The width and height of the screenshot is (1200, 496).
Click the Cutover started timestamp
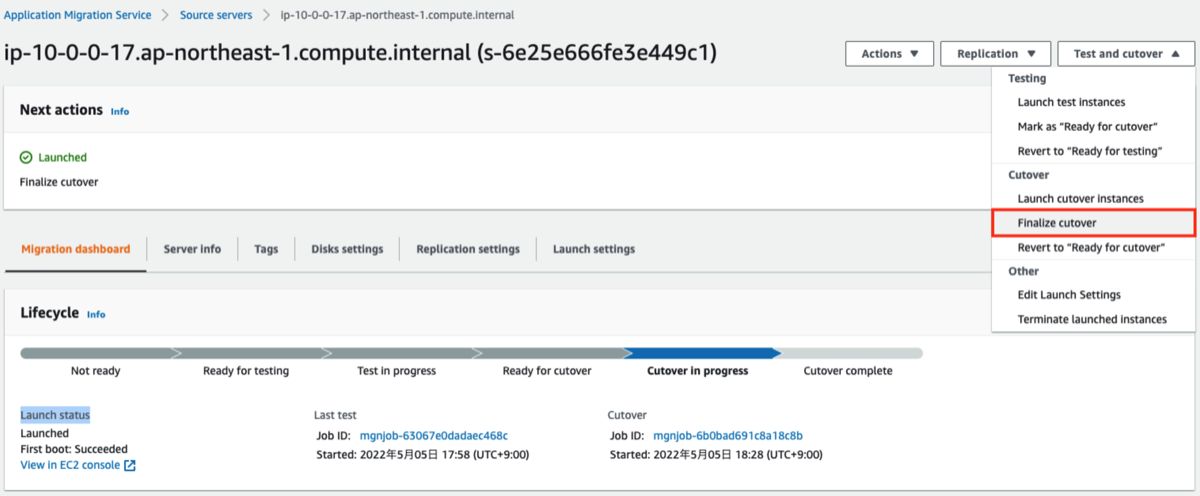(715, 454)
